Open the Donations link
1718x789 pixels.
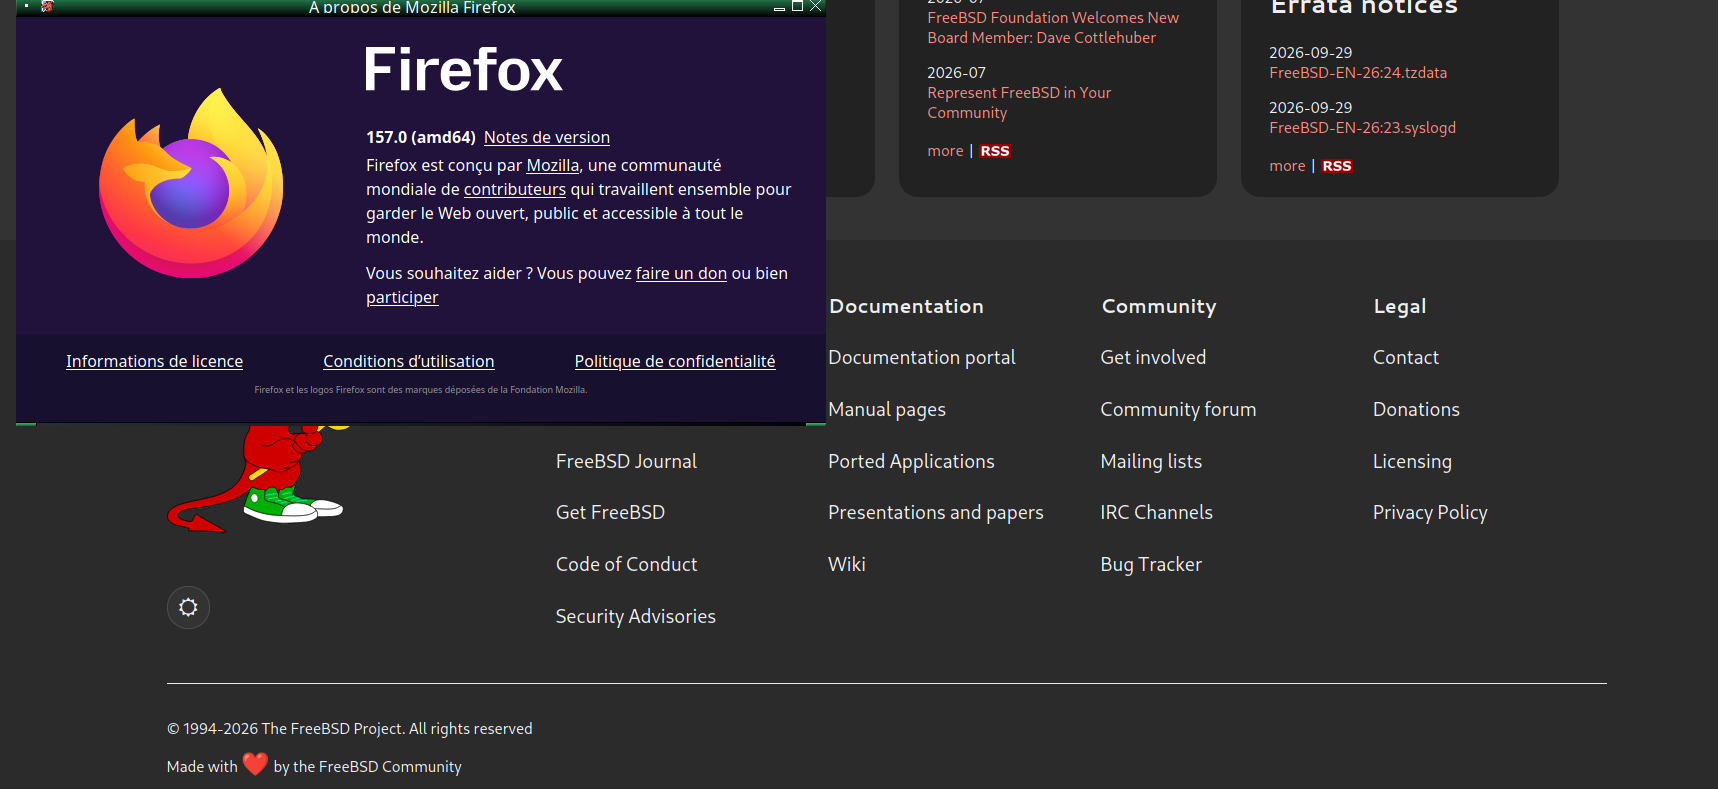pyautogui.click(x=1416, y=409)
